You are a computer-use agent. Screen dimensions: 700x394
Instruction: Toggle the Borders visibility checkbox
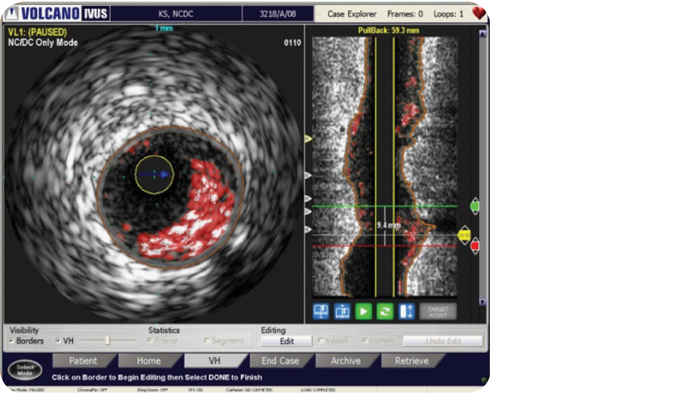point(11,341)
